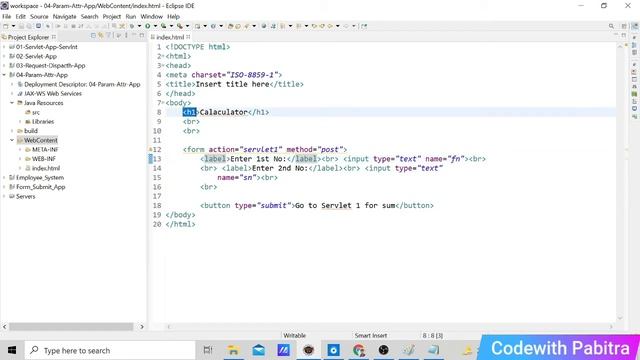This screenshot has width=640, height=360.
Task: Expand the 02-Servlet-App project
Action: (x=4, y=56)
